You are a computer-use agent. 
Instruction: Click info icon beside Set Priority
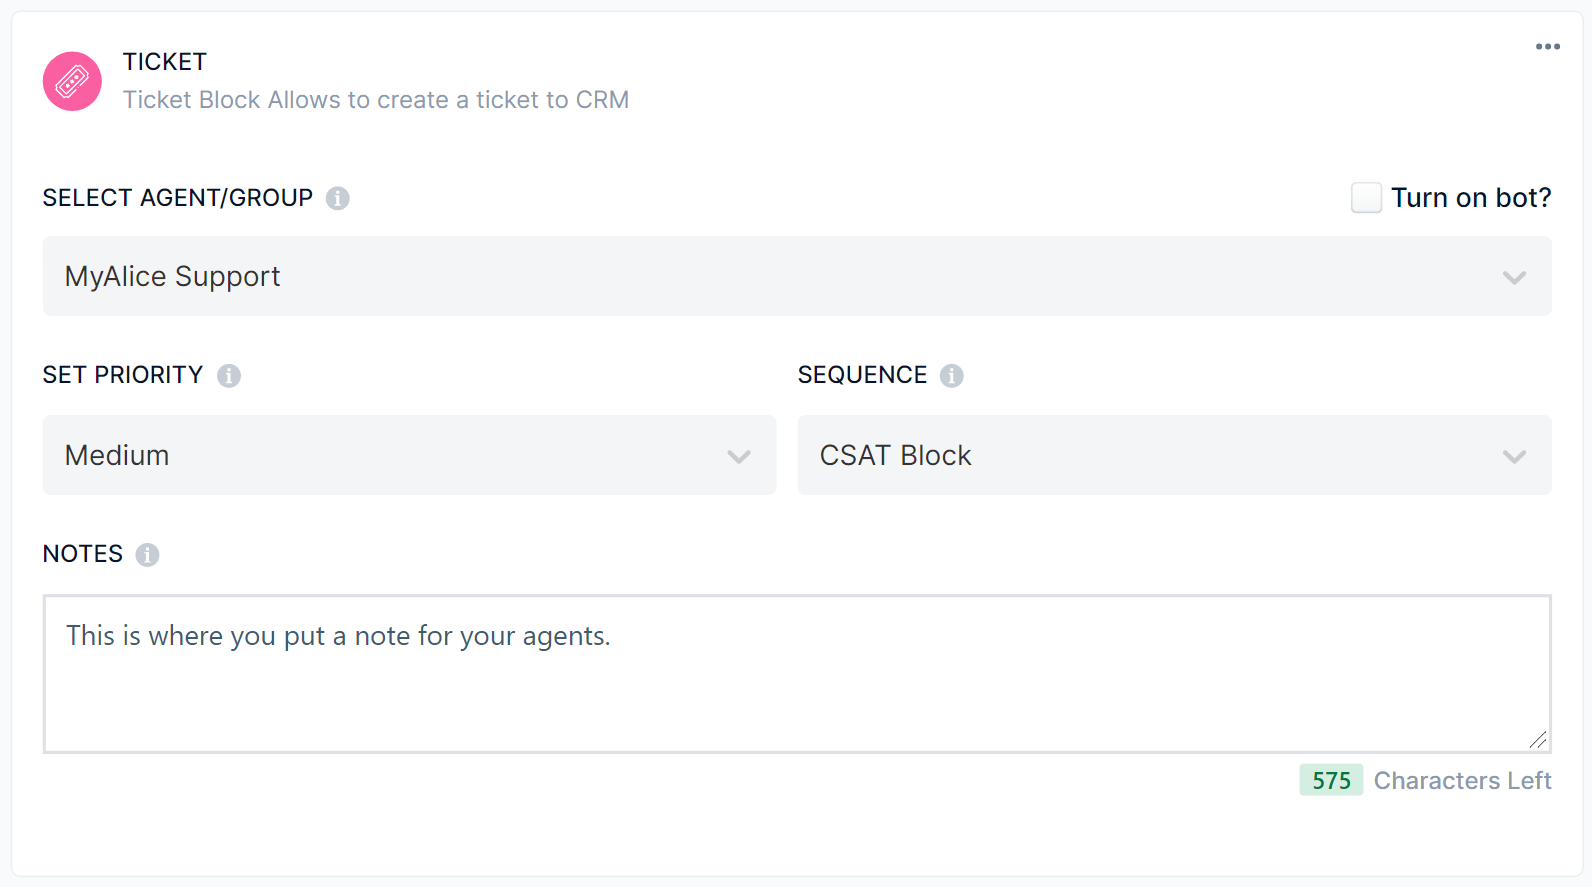(x=229, y=375)
